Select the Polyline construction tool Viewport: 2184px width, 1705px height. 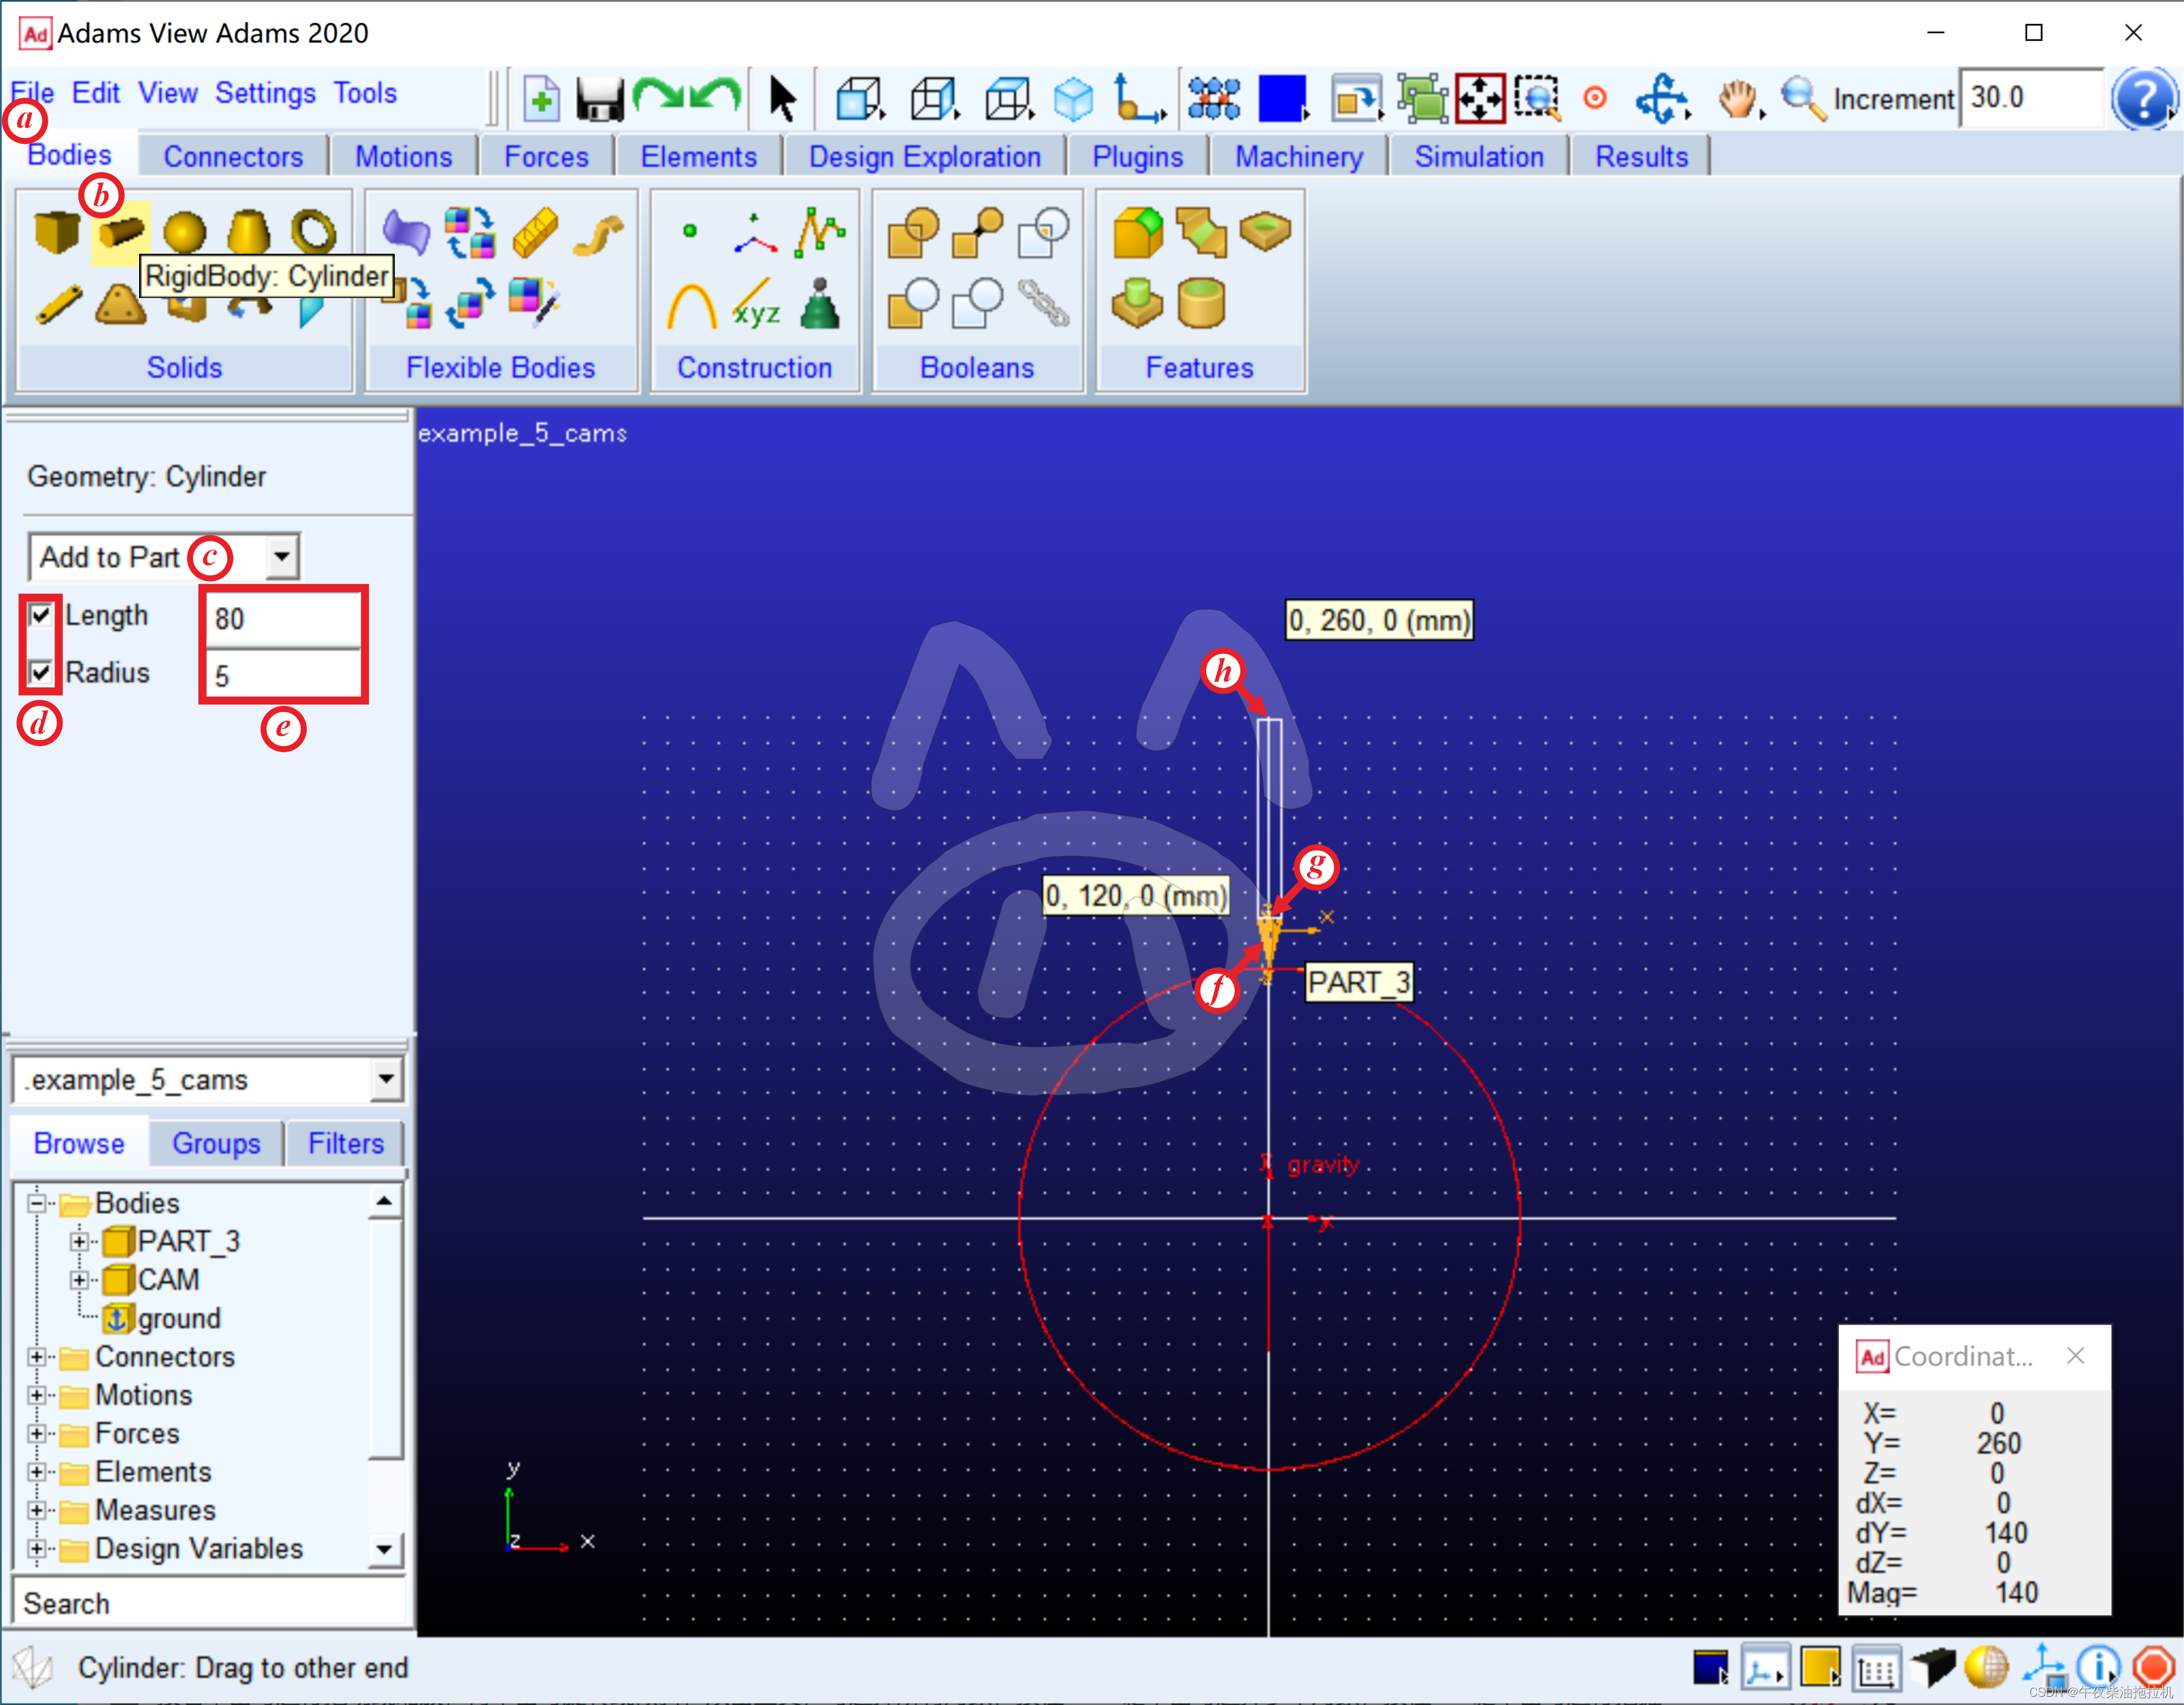[820, 232]
